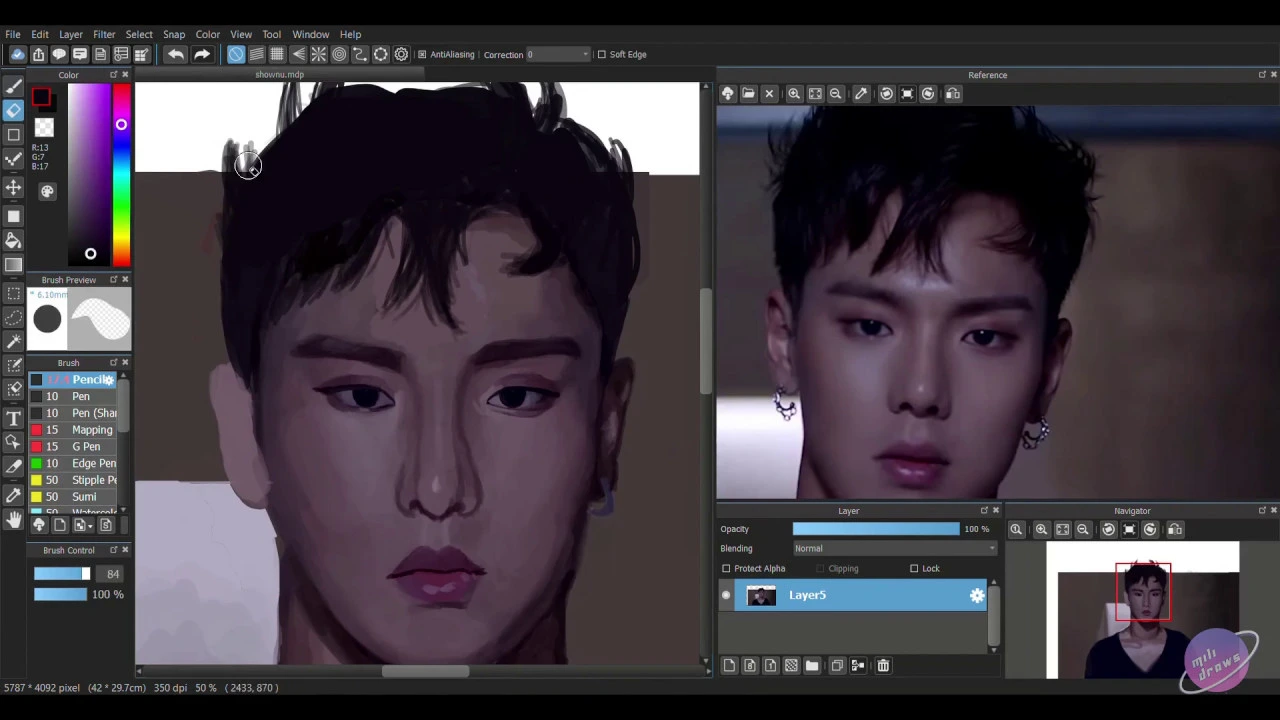Open the color palette icon in Color panel
This screenshot has width=1280, height=720.
[47, 191]
